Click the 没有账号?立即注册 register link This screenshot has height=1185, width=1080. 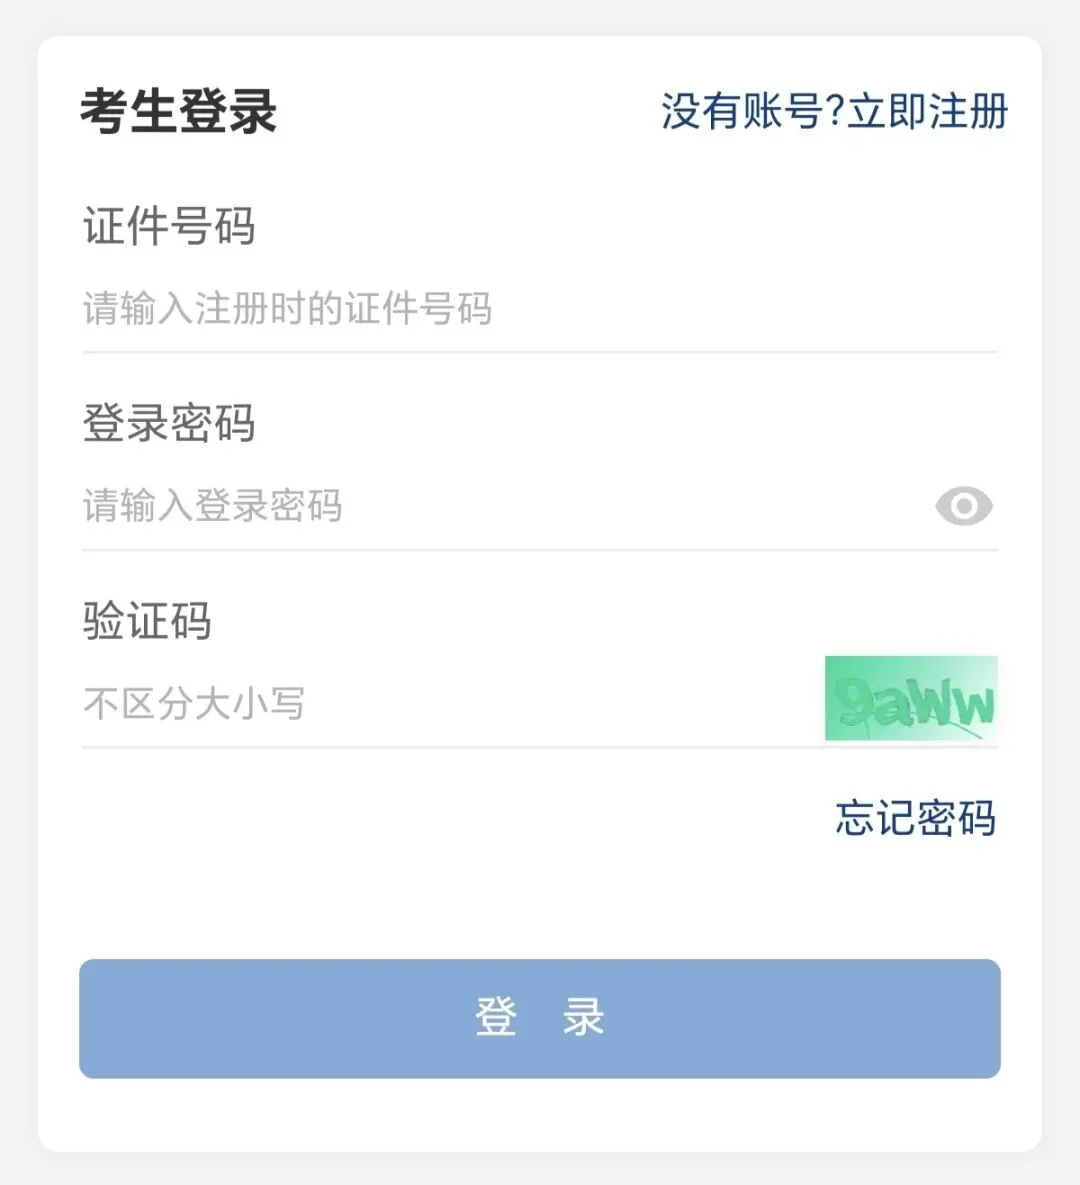point(834,112)
